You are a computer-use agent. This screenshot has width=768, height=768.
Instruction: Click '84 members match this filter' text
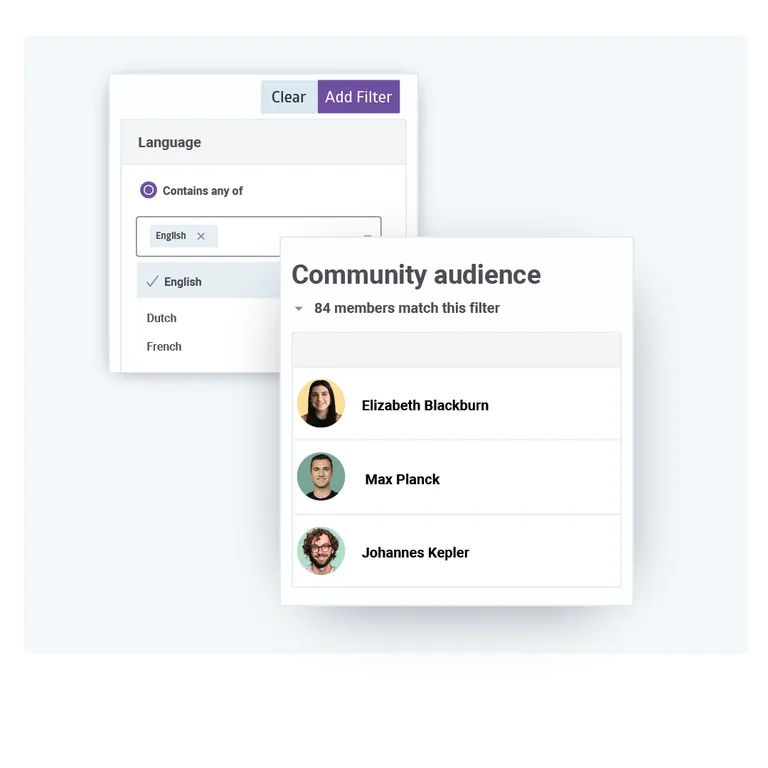(x=407, y=308)
